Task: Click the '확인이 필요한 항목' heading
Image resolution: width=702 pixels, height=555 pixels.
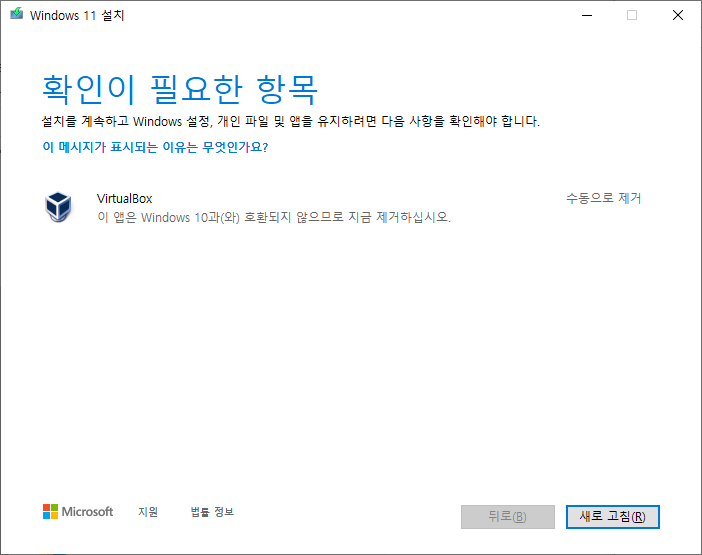Action: point(180,90)
